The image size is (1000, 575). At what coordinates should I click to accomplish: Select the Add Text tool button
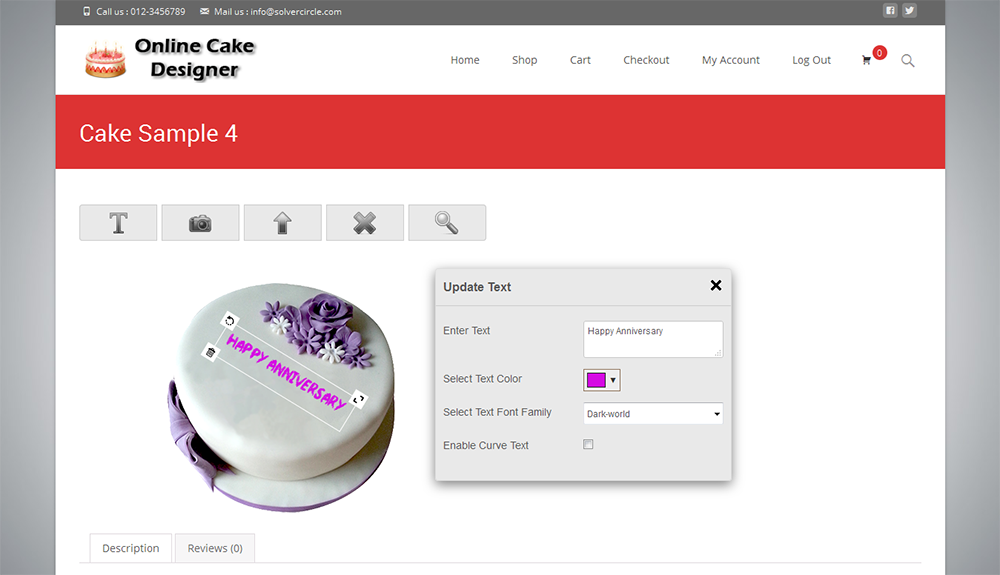click(x=118, y=222)
